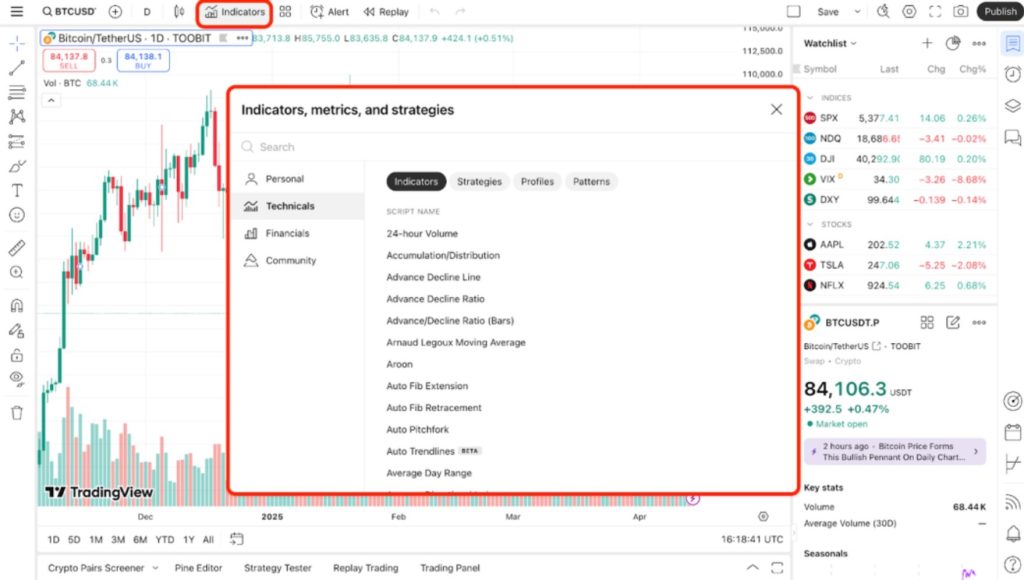The width and height of the screenshot is (1024, 580).
Task: Select TSLA in the watchlist
Action: 895,265
